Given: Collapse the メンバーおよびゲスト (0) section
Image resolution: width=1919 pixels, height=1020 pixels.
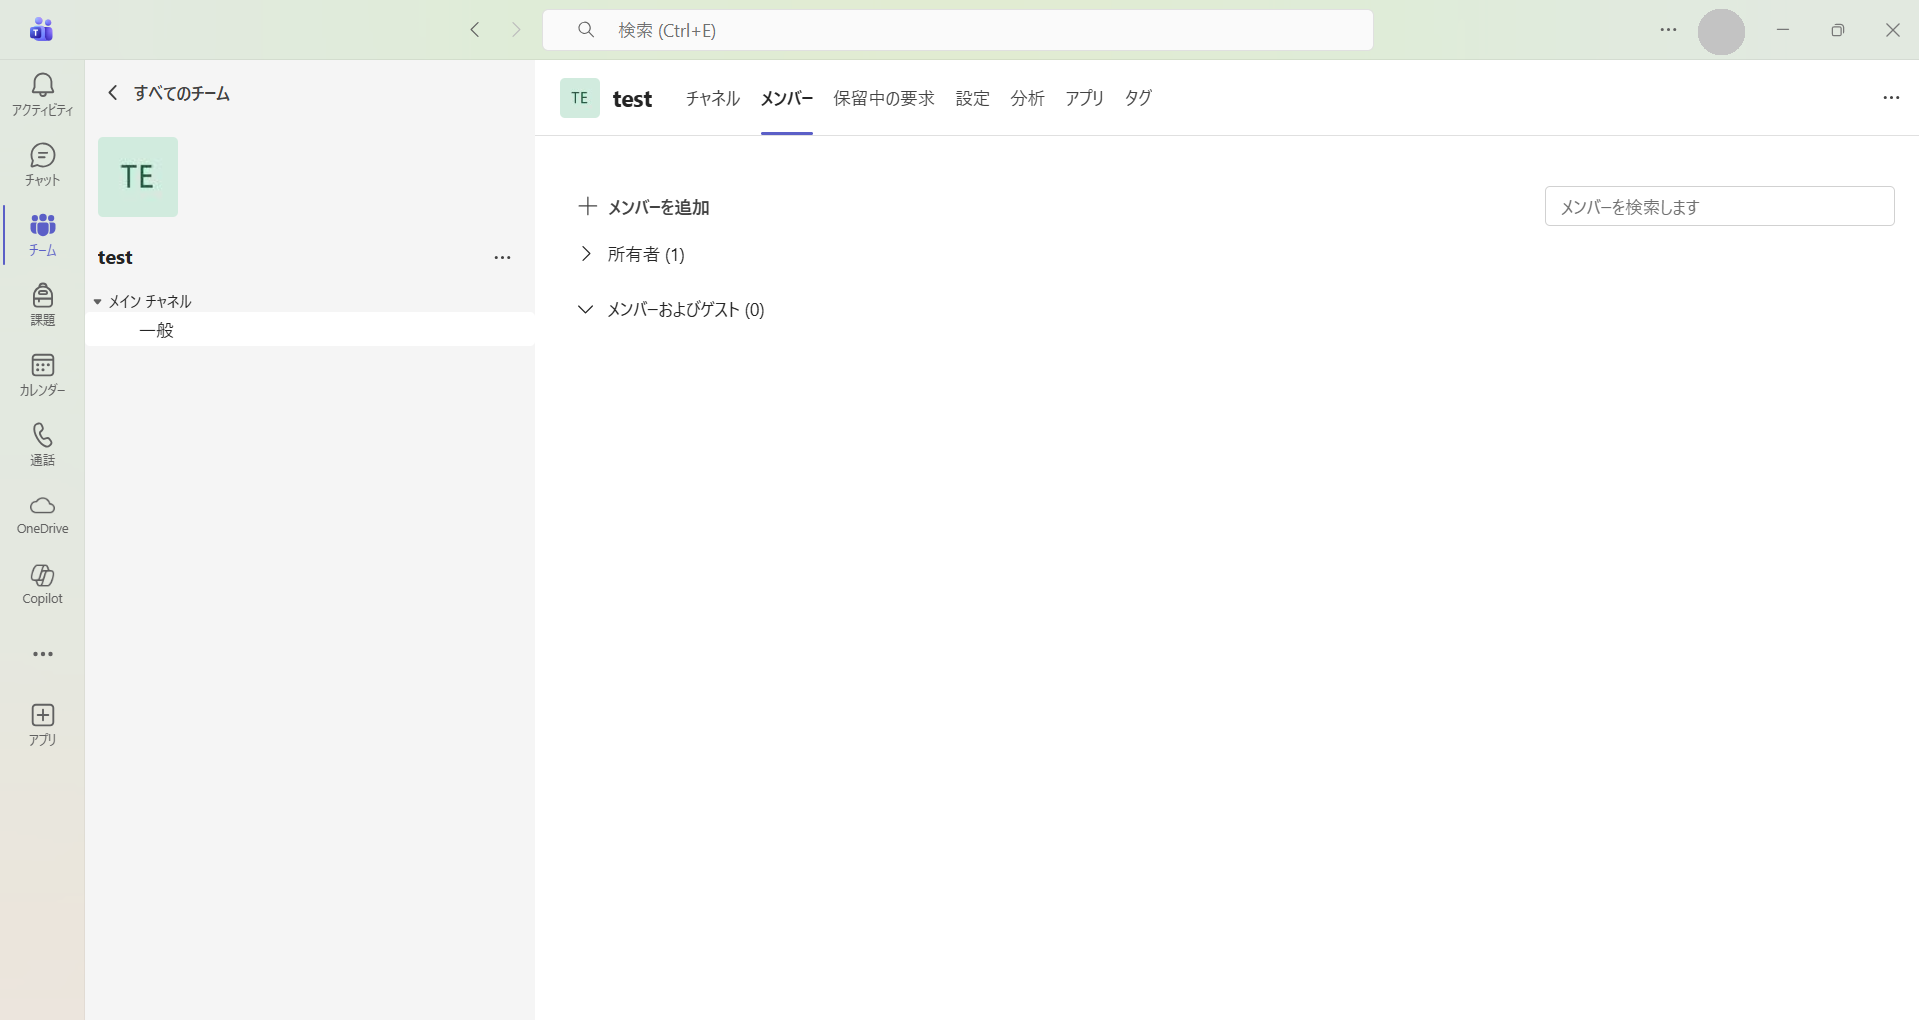Looking at the screenshot, I should [586, 310].
